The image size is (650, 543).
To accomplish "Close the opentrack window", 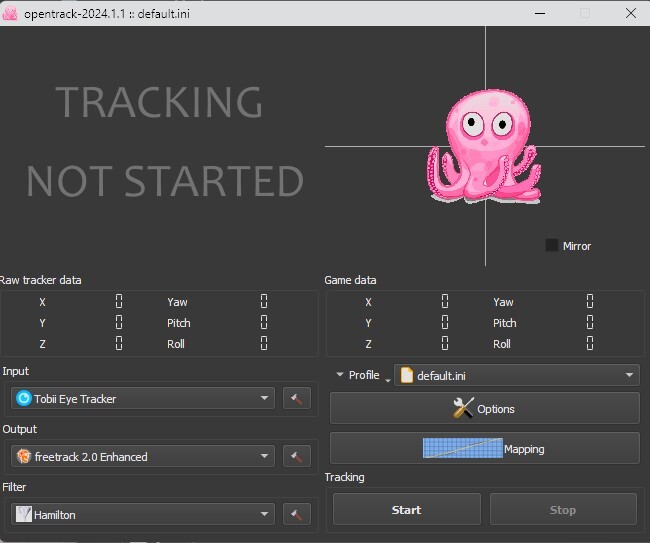I will click(x=631, y=13).
